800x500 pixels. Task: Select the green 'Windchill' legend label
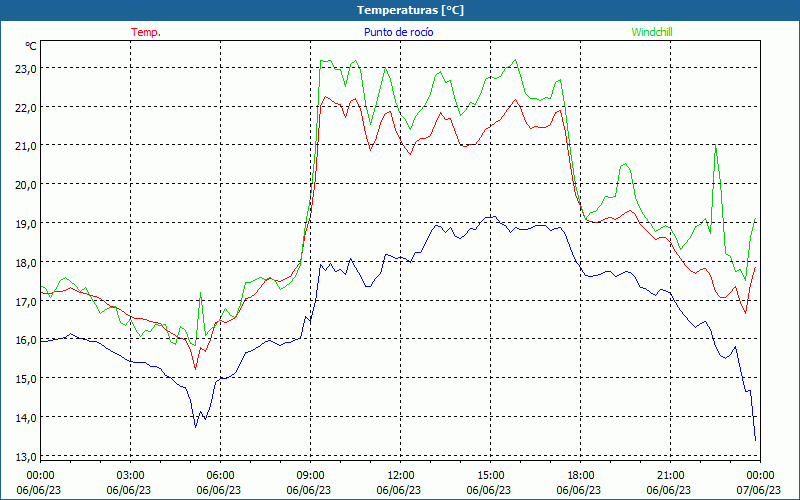[652, 32]
